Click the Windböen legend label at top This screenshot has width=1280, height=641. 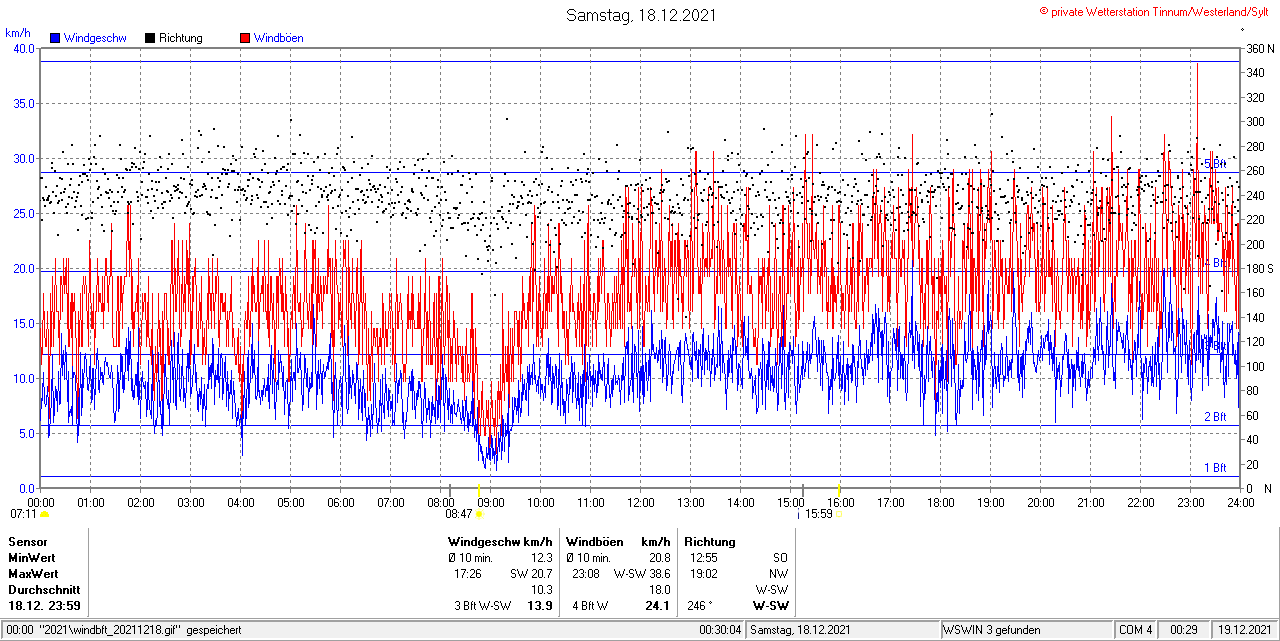[x=278, y=38]
